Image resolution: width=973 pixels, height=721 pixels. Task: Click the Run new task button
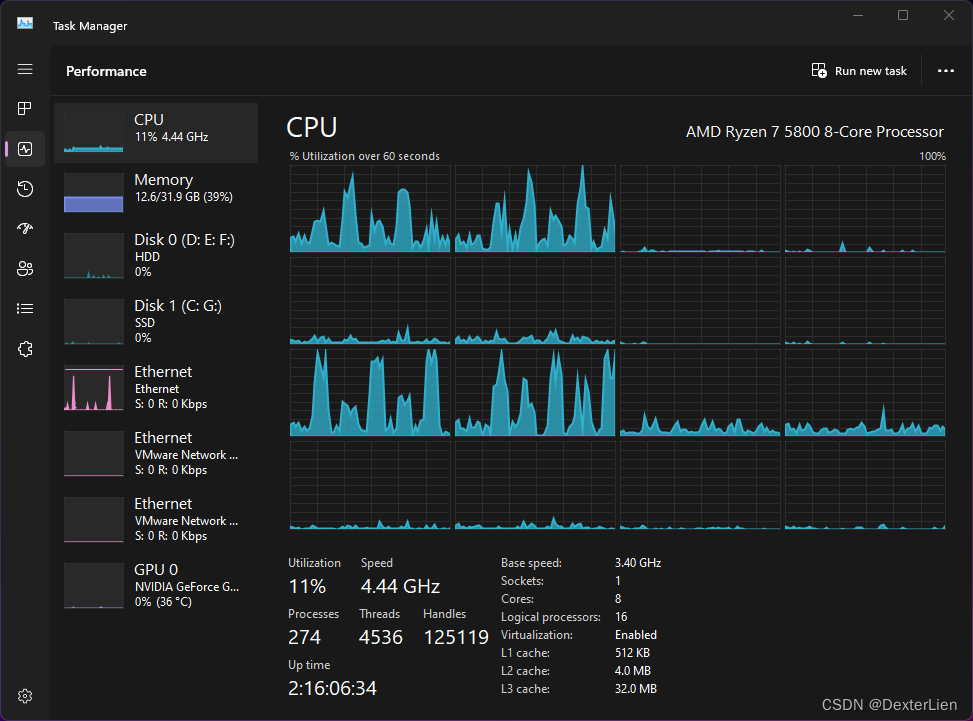pyautogui.click(x=858, y=70)
